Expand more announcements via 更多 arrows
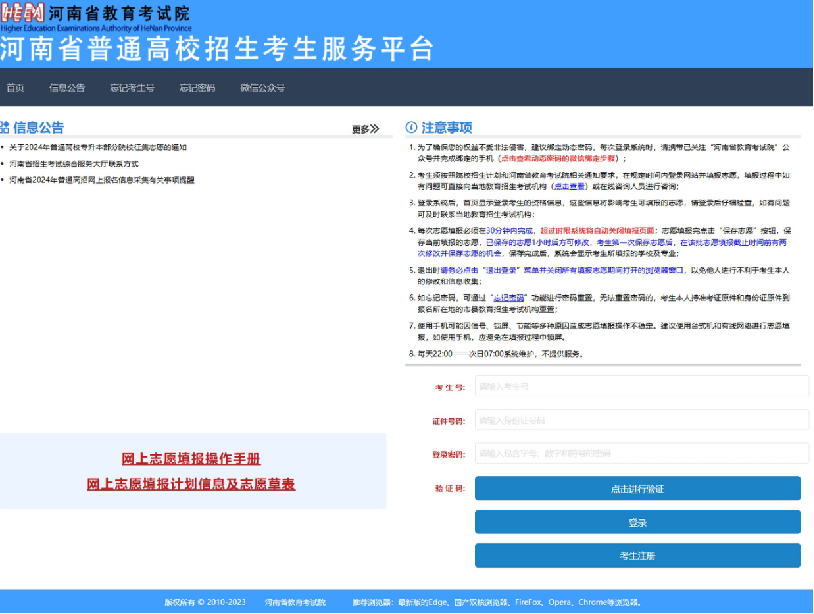This screenshot has width=814, height=614. point(365,129)
